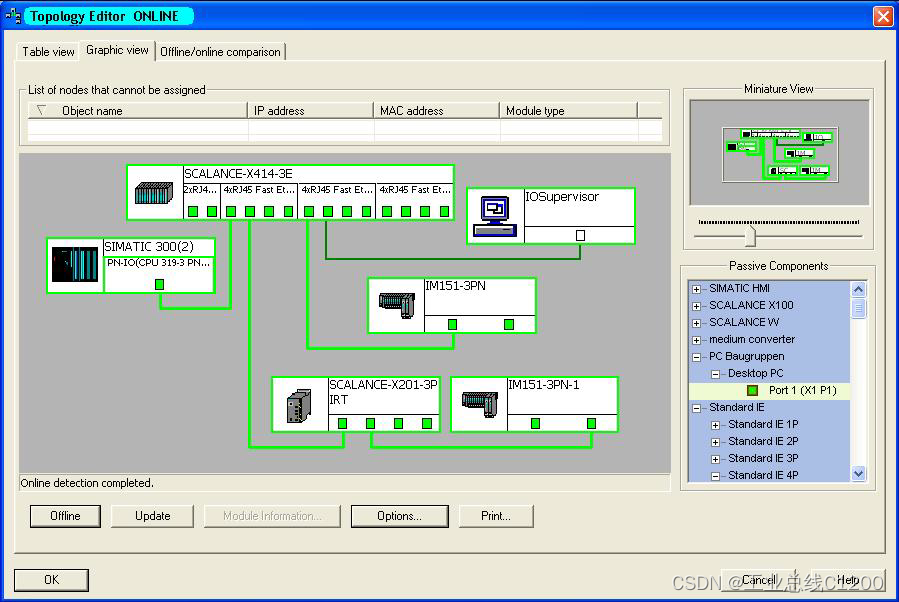Select the first port of IM151-3PN
The image size is (899, 602).
coord(452,325)
